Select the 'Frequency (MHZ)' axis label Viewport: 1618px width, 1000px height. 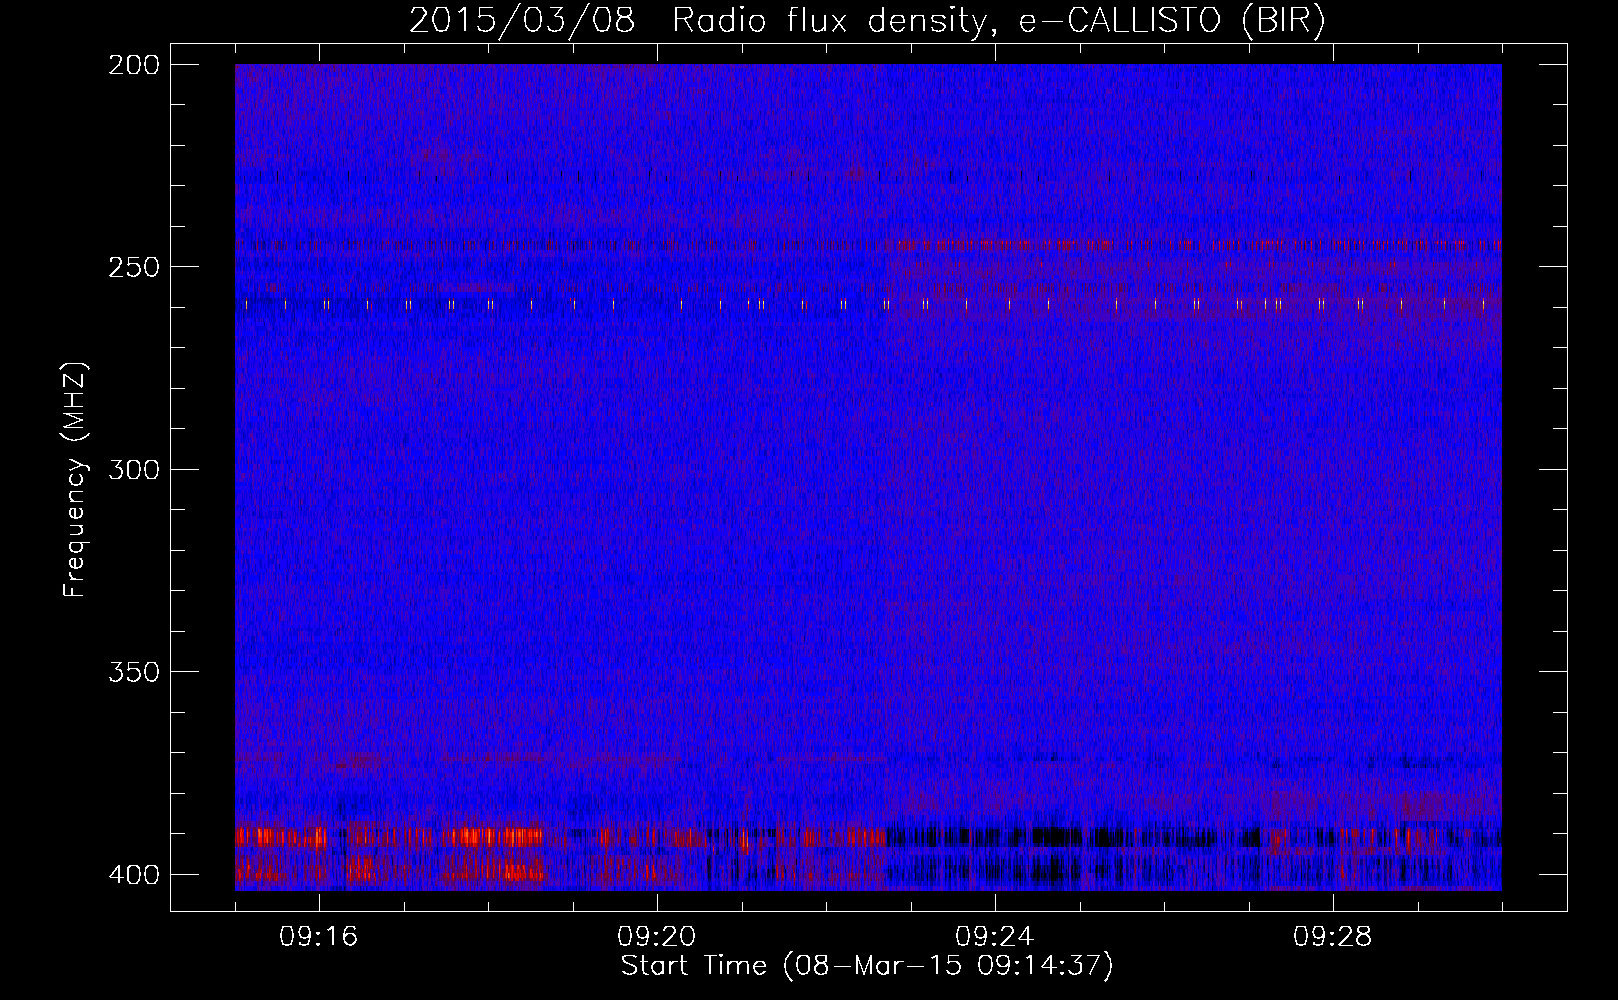(75, 480)
